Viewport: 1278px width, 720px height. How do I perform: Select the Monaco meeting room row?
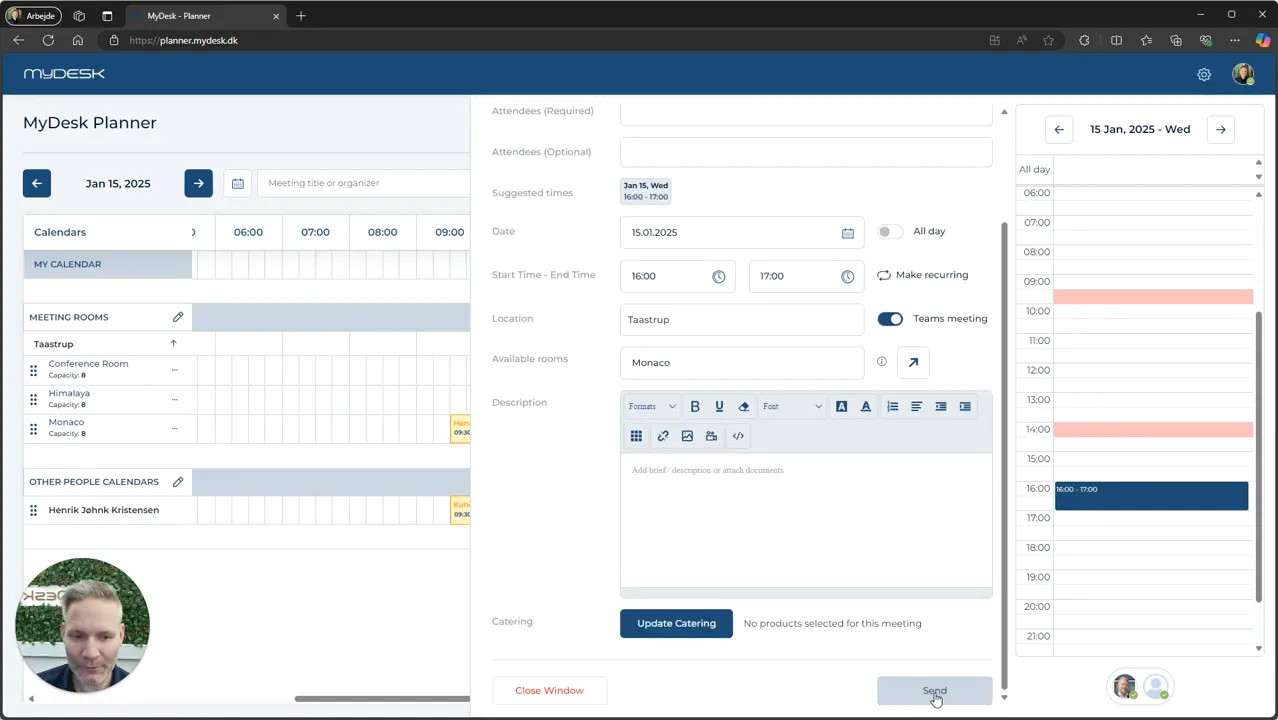click(x=107, y=428)
